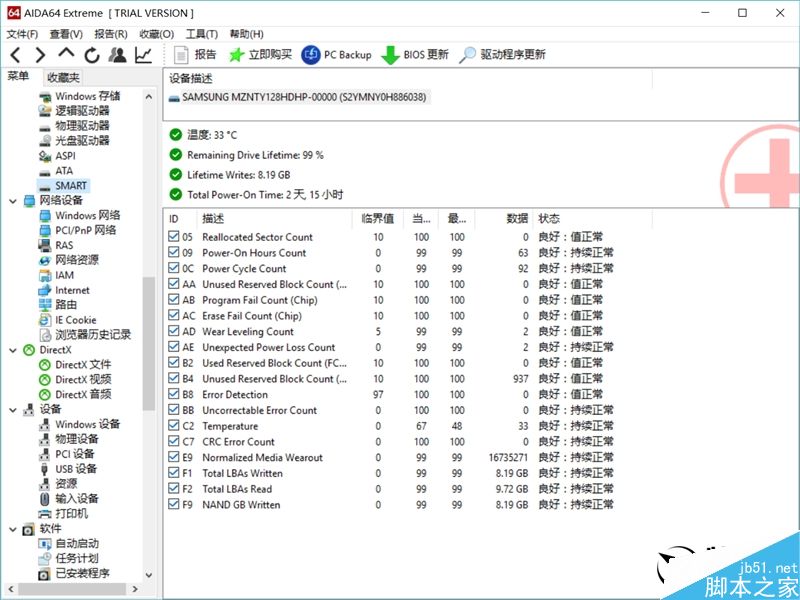Toggle the Power-On Hours Count checkbox
This screenshot has width=800, height=600.
(173, 252)
